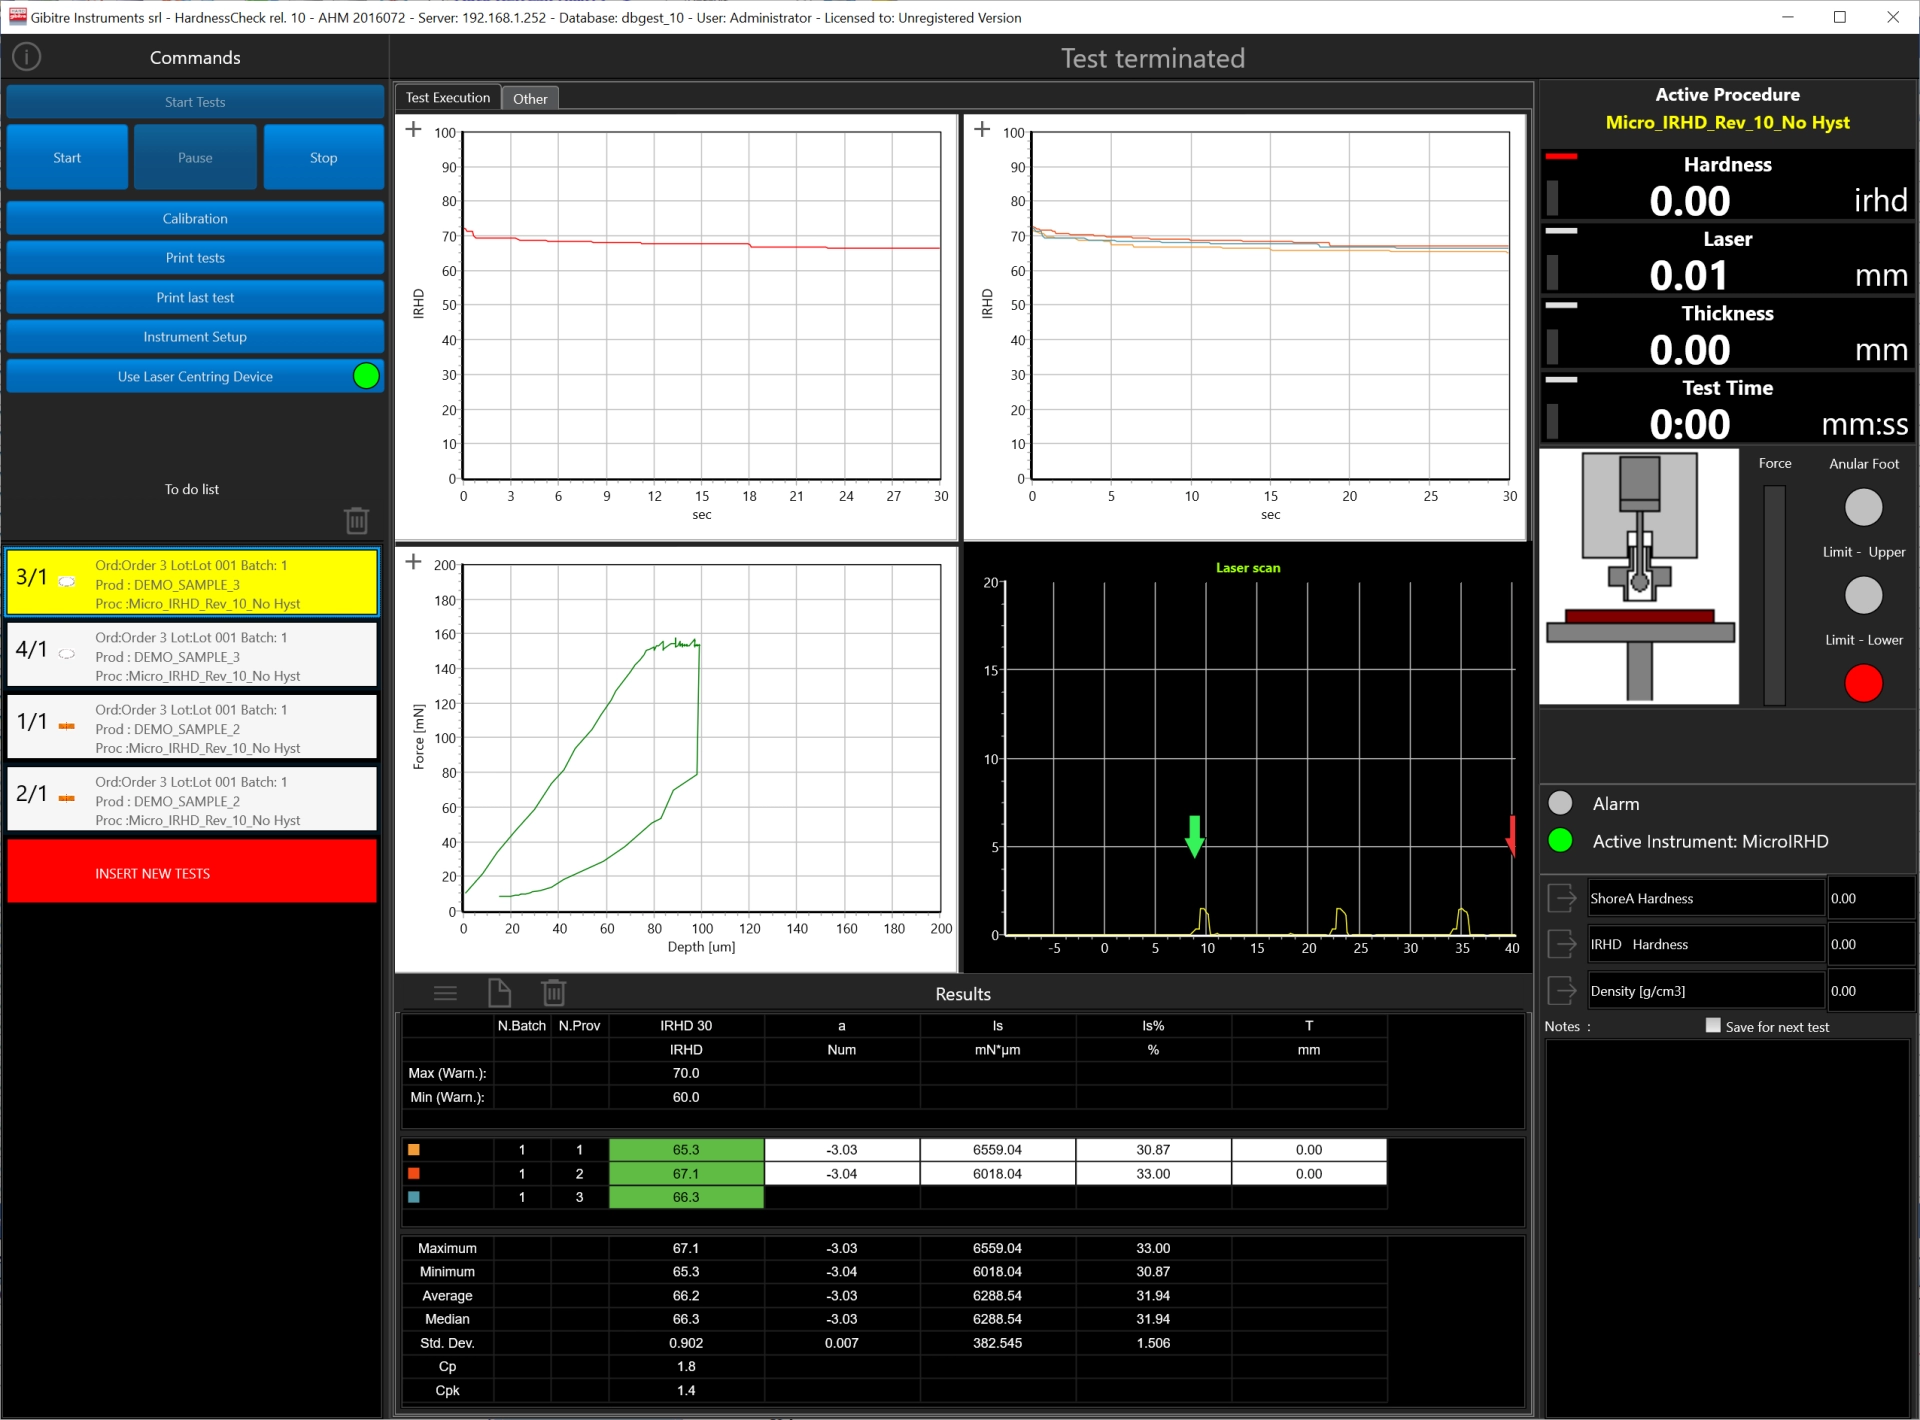Click the export arrow beside IRHD Hardness

[x=1562, y=943]
